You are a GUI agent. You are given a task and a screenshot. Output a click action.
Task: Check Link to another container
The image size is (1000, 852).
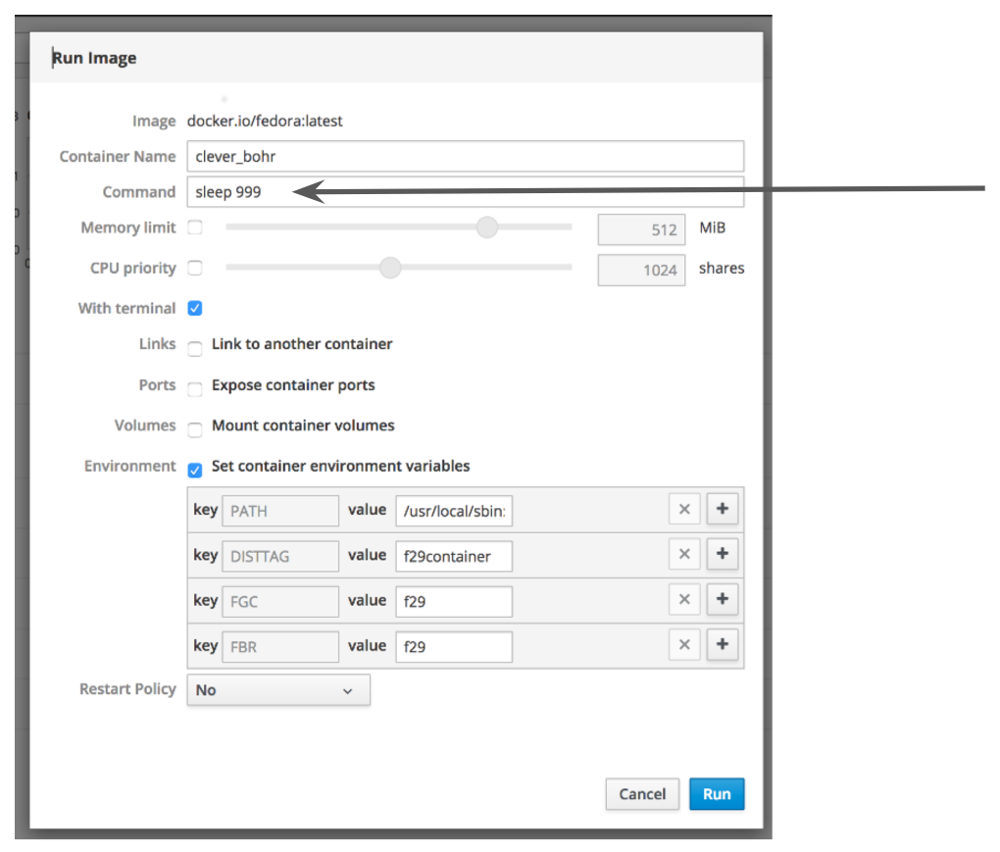tap(195, 348)
